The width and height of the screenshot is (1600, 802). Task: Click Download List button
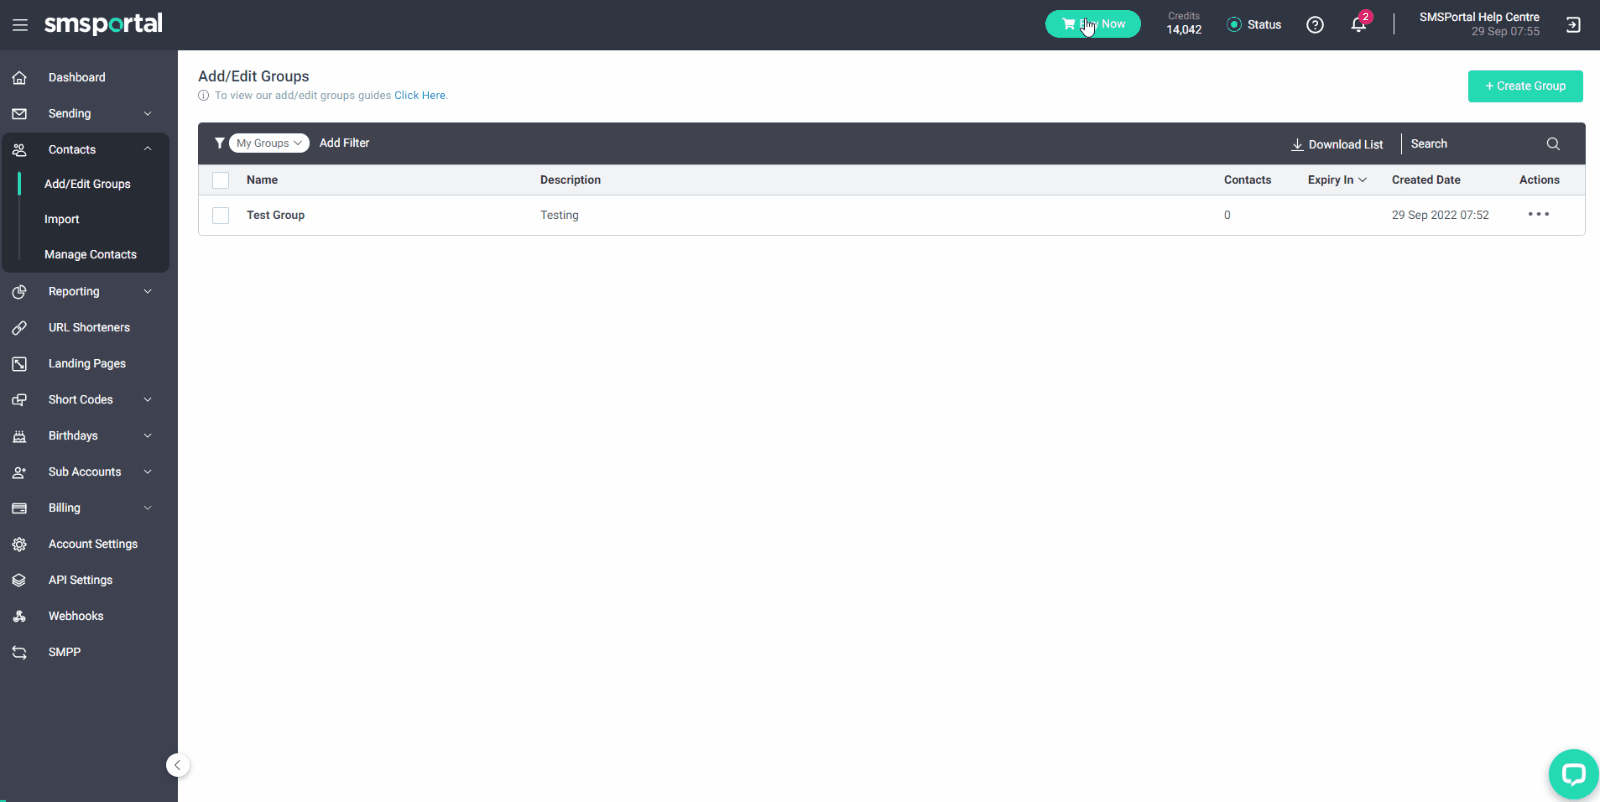[1337, 144]
